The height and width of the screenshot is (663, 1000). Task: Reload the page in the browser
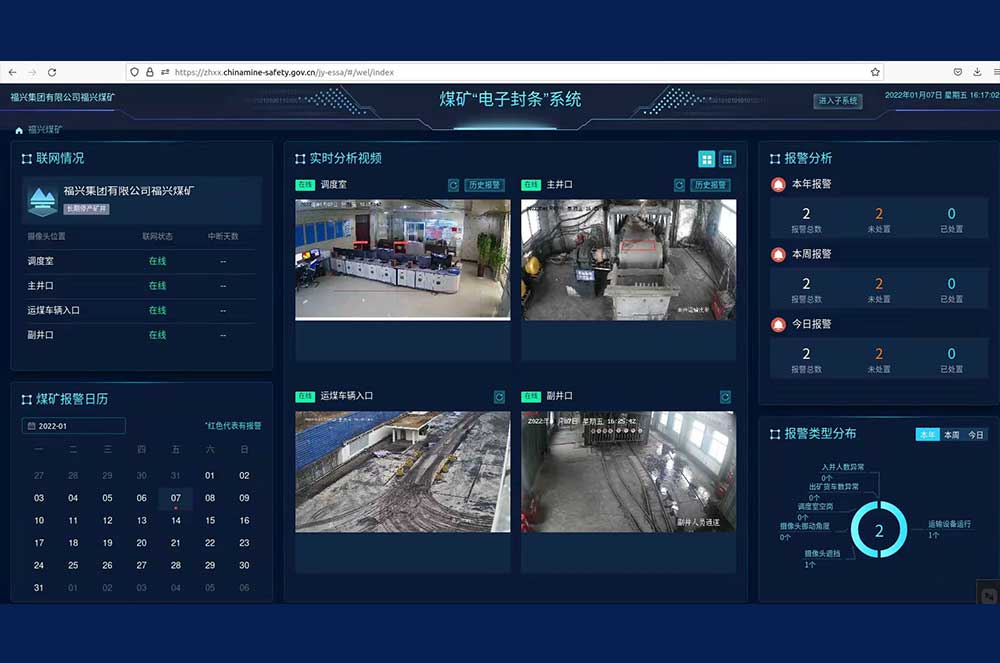point(52,72)
